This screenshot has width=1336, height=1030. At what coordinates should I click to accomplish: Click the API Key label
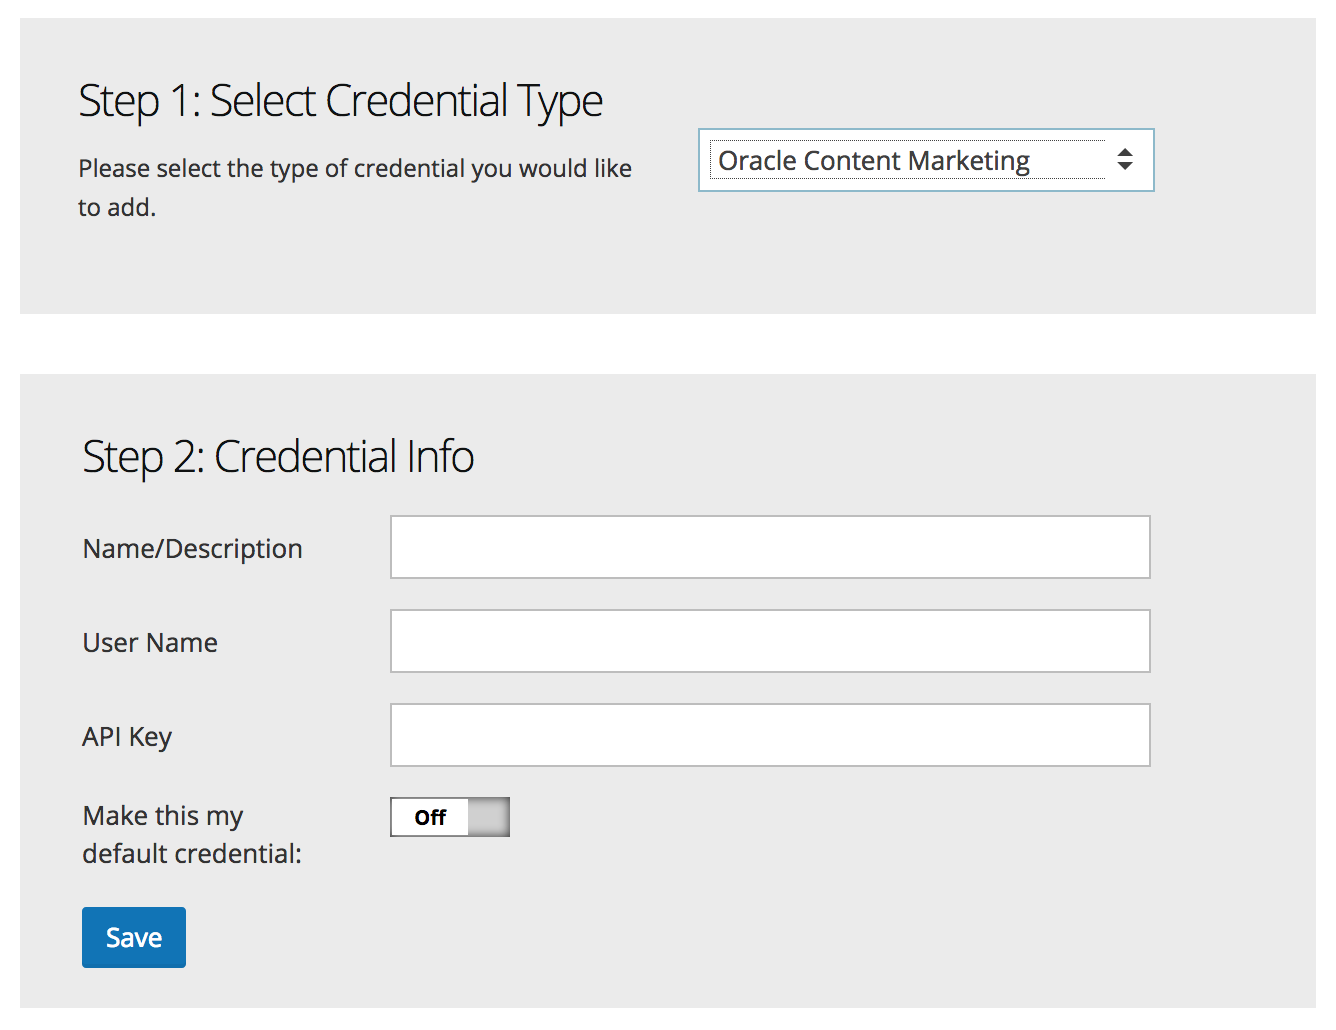(x=127, y=737)
